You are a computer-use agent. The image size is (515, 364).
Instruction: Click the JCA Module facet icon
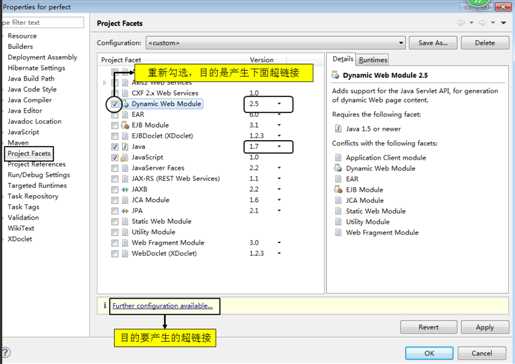(125, 200)
